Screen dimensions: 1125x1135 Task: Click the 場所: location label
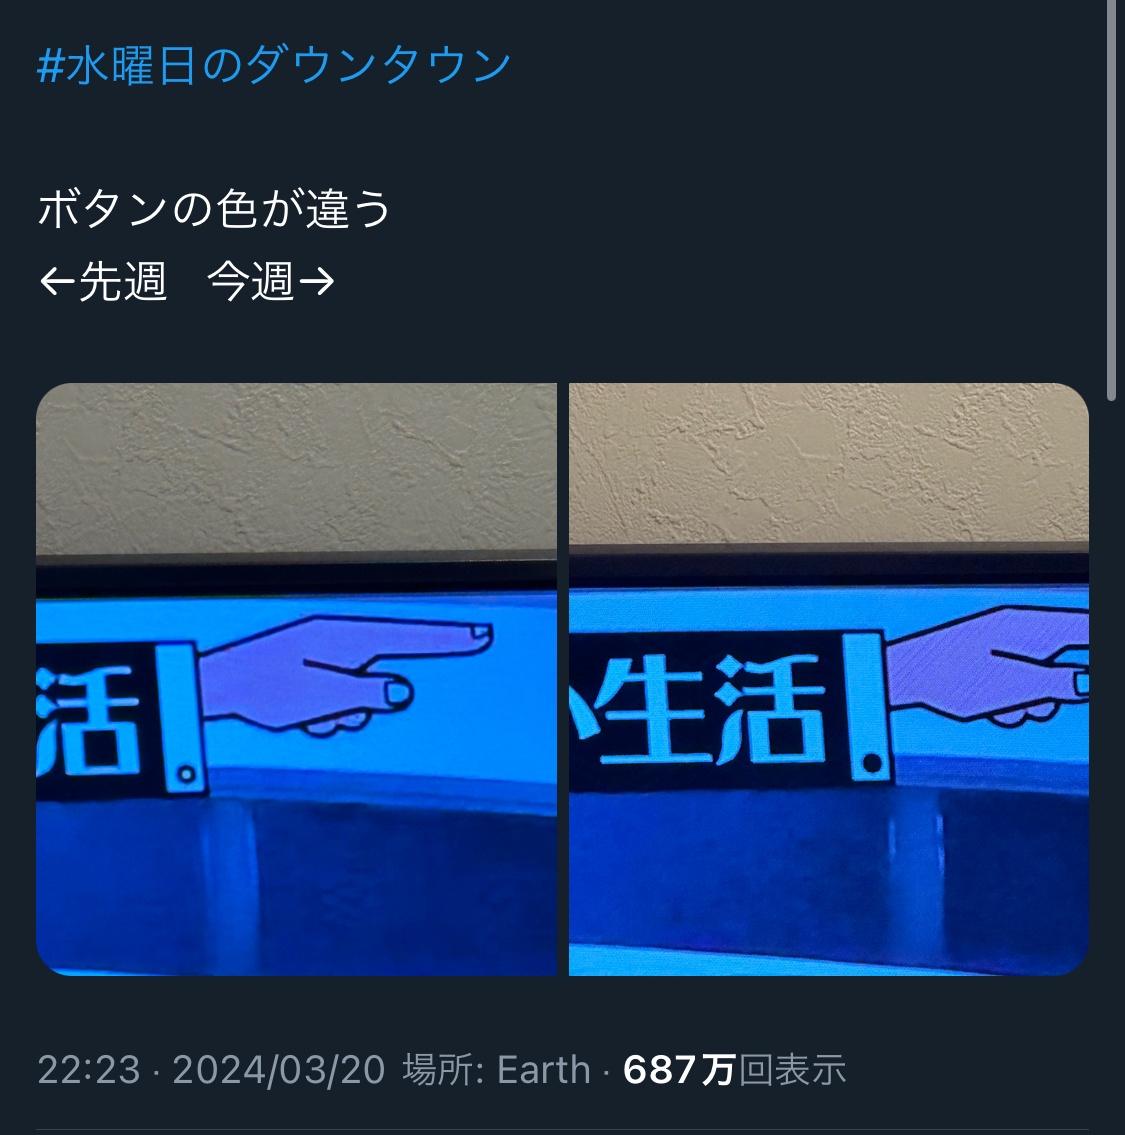[443, 1070]
